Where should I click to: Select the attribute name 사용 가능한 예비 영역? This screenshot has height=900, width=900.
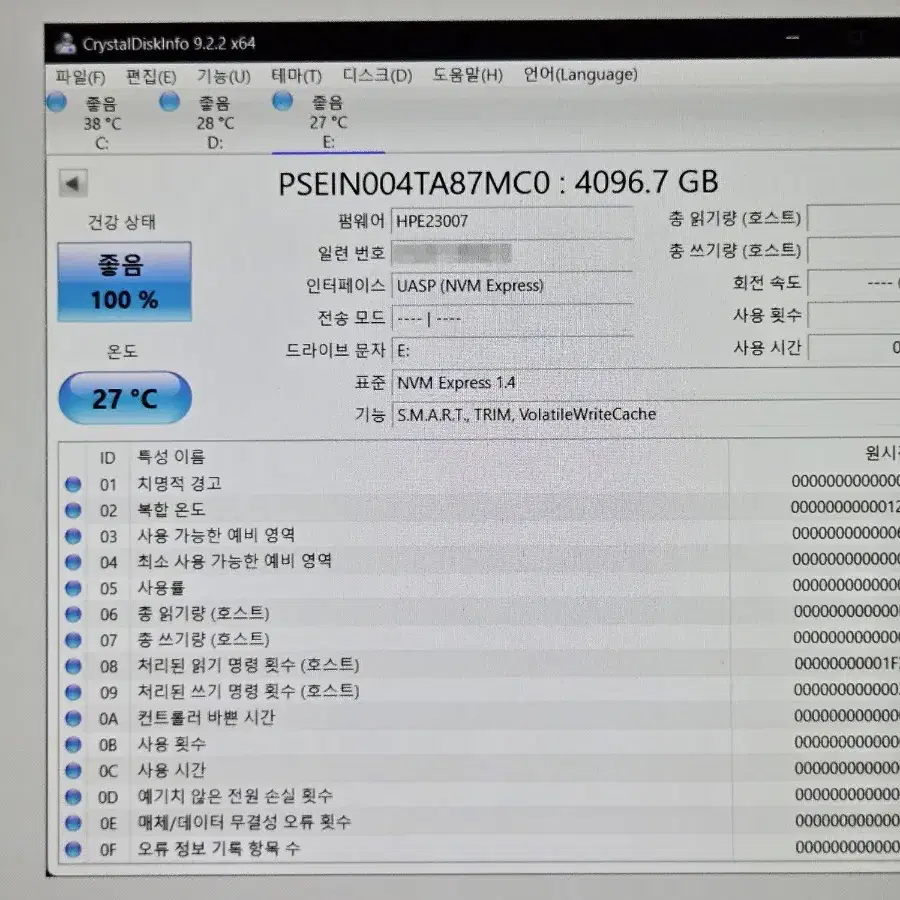point(216,535)
